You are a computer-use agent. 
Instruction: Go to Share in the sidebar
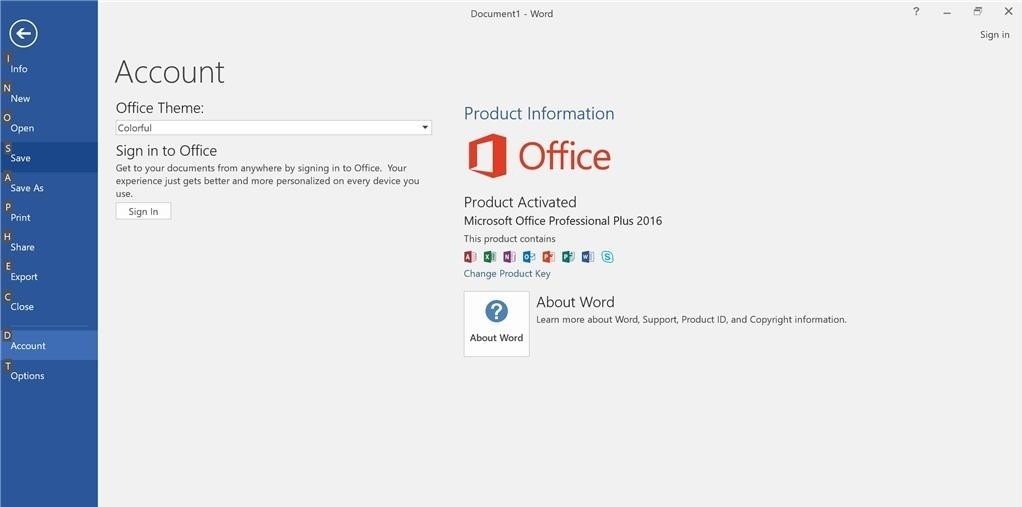(x=49, y=247)
